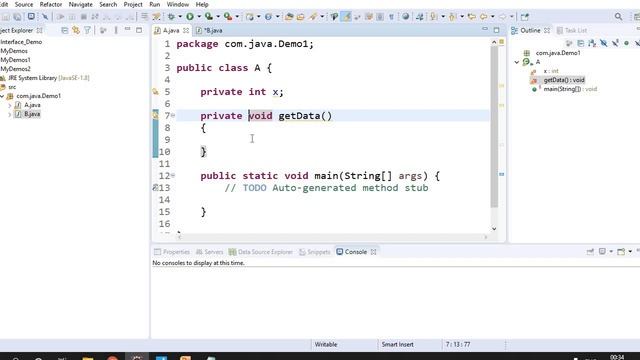Open the Project menu
Screen dimensions: 640x360
point(133,4)
